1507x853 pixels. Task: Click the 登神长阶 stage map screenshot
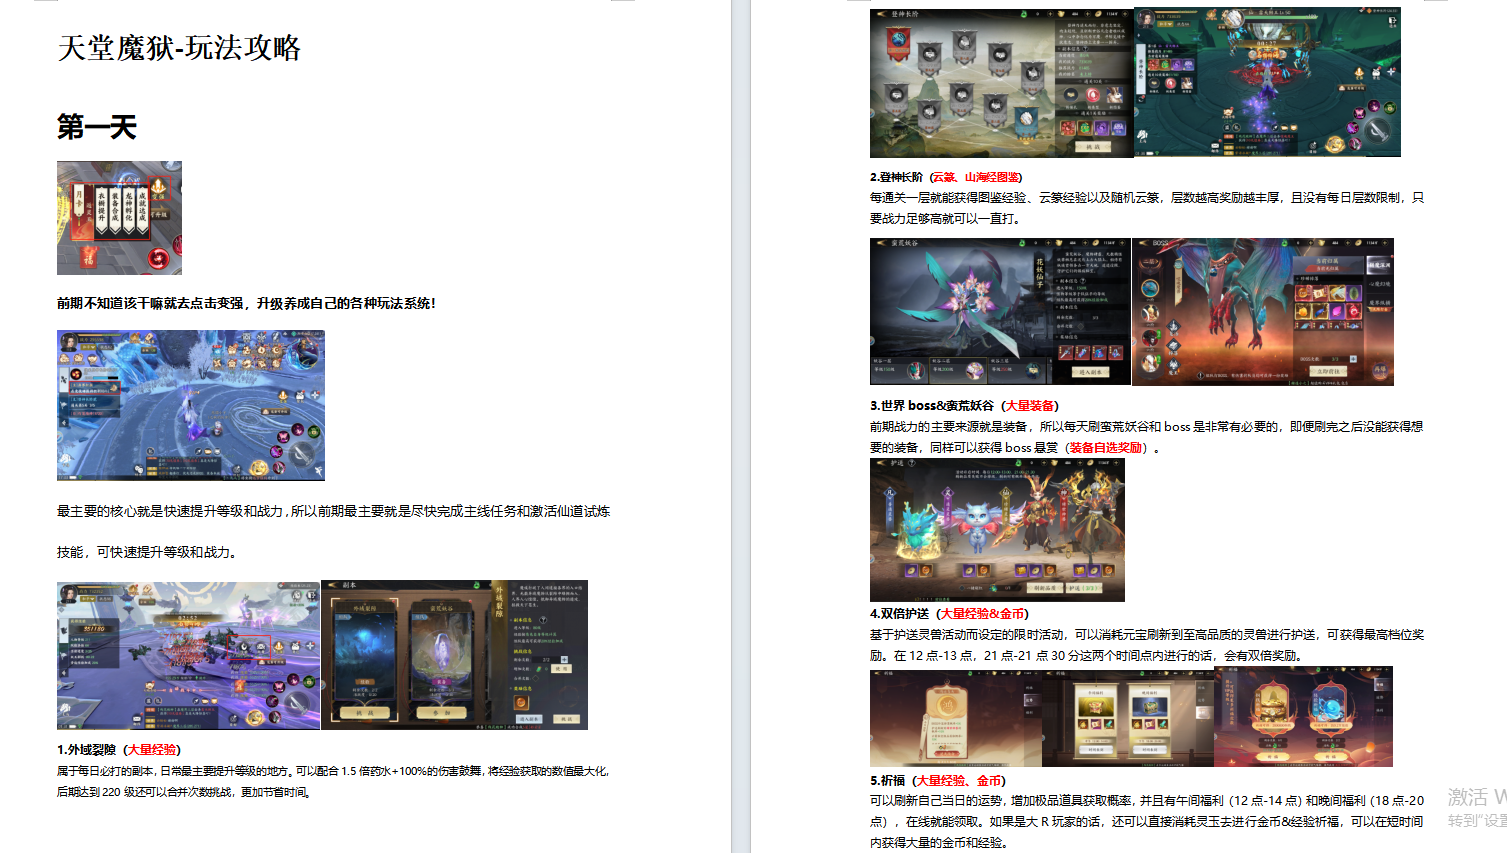click(1001, 82)
